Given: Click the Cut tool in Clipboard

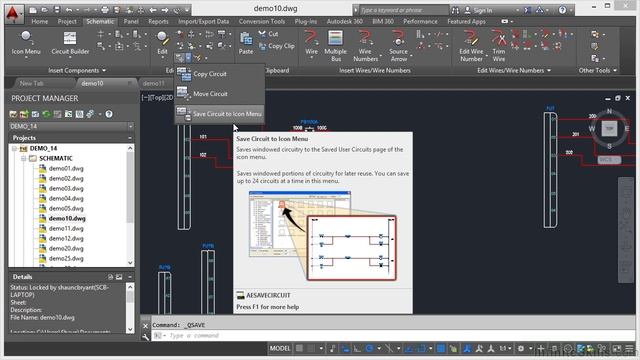Looking at the screenshot, I should pos(269,34).
